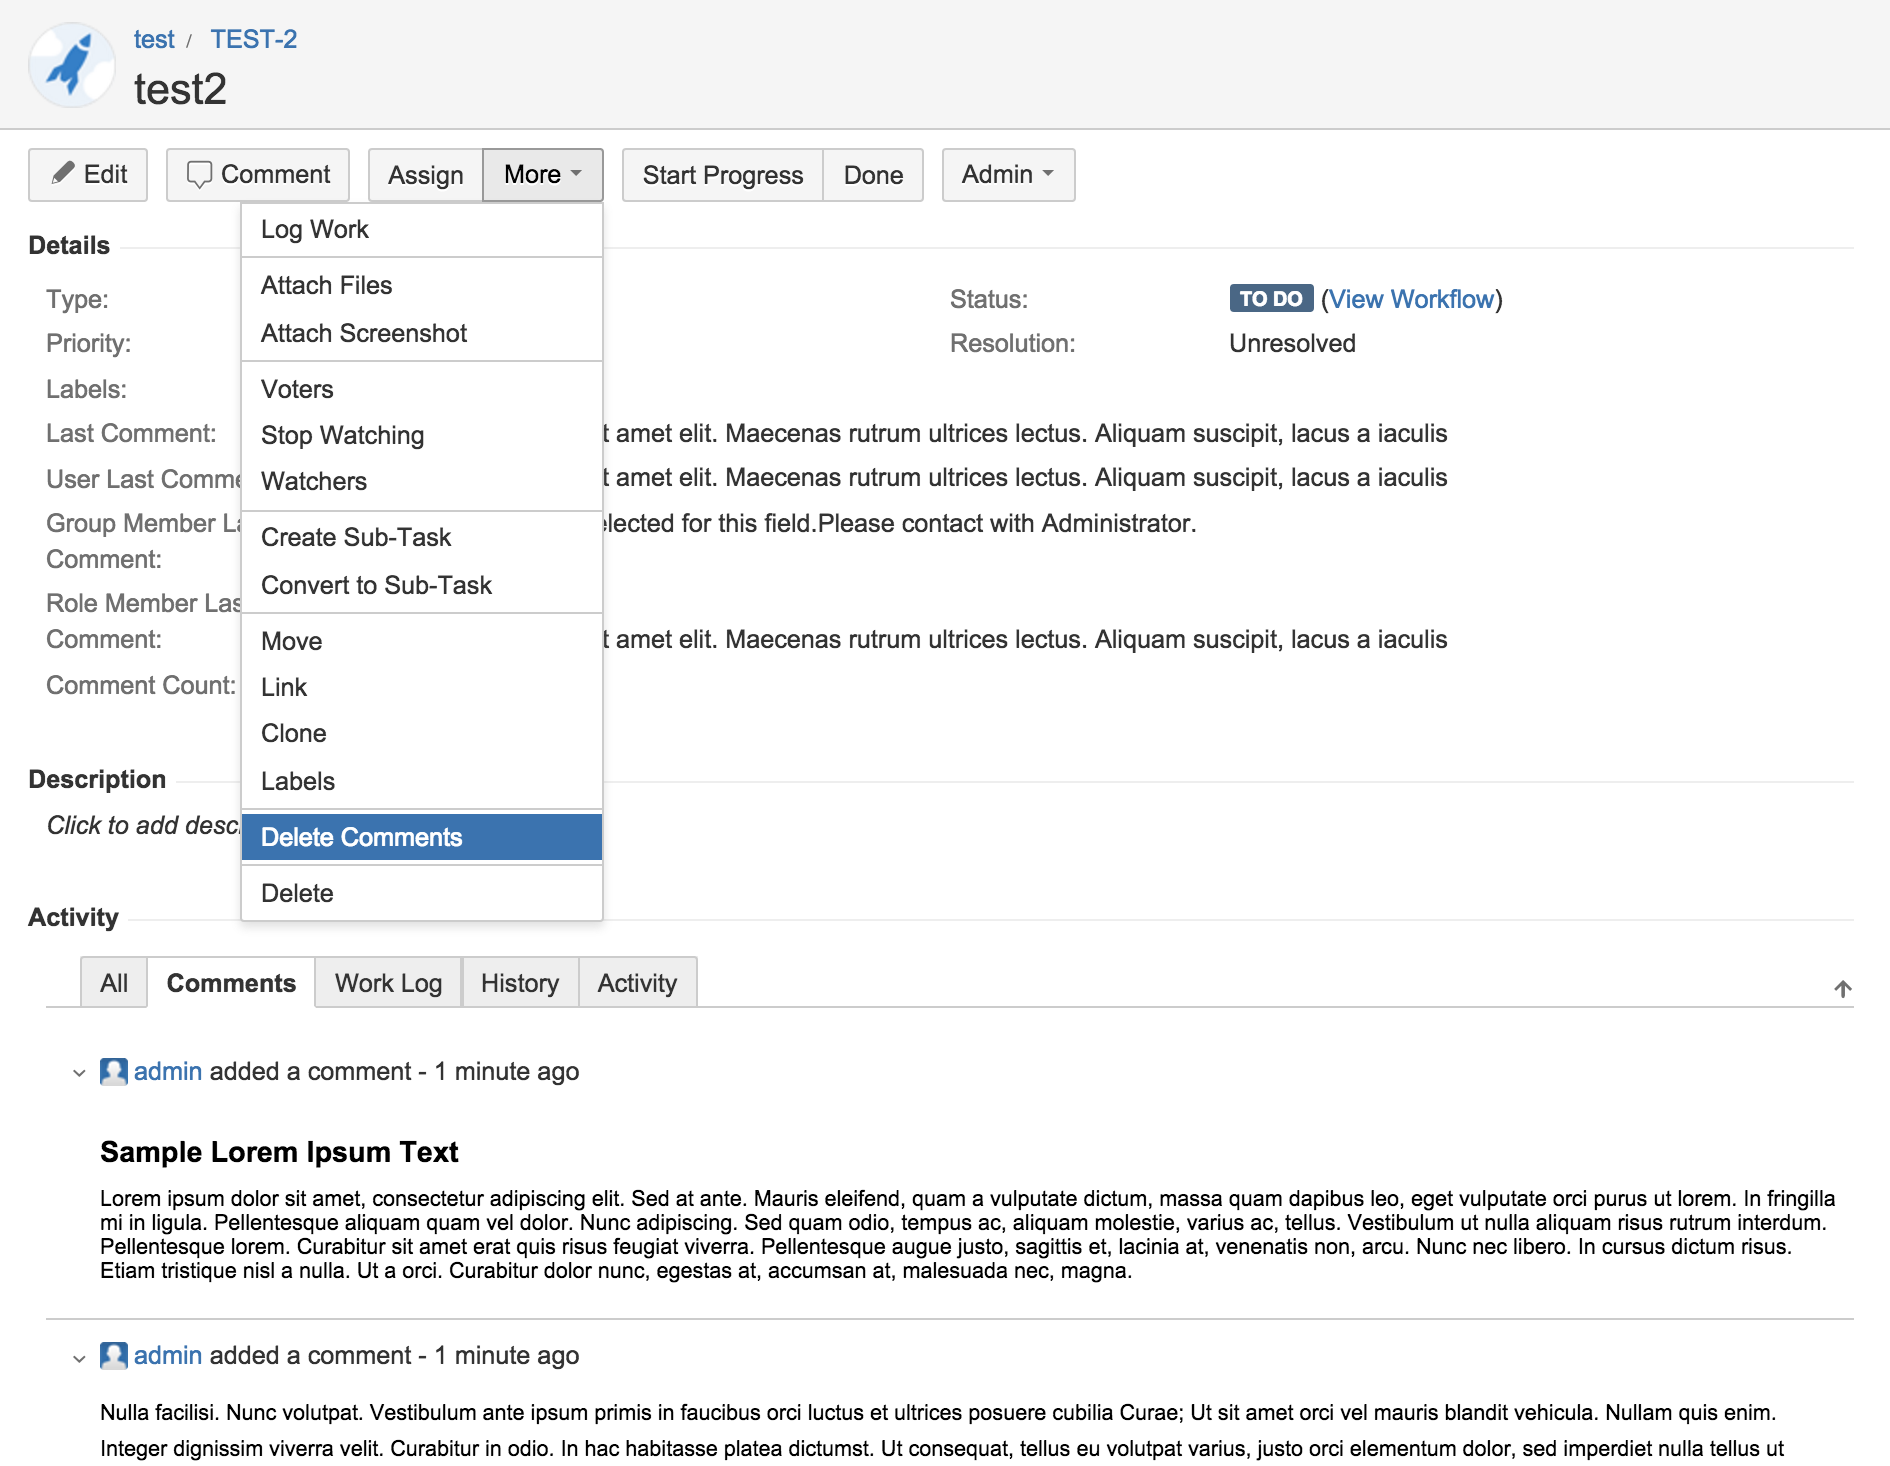Select Voters menu item
The height and width of the screenshot is (1466, 1890).
click(422, 390)
